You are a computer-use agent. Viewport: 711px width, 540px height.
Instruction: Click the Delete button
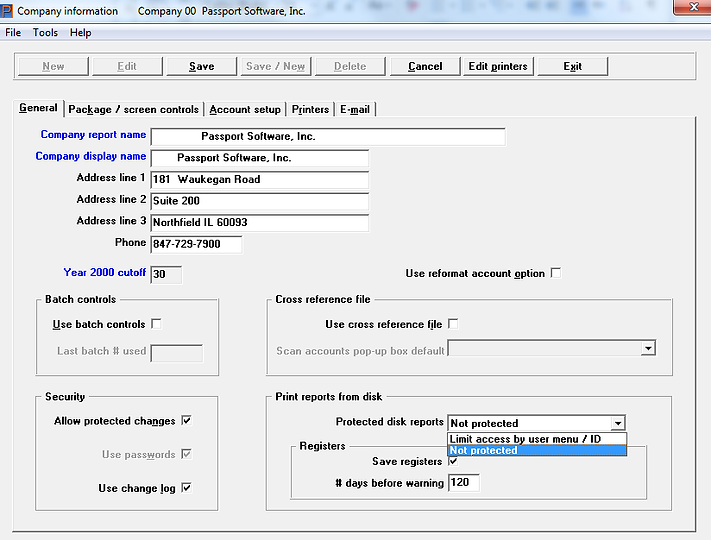click(x=350, y=66)
